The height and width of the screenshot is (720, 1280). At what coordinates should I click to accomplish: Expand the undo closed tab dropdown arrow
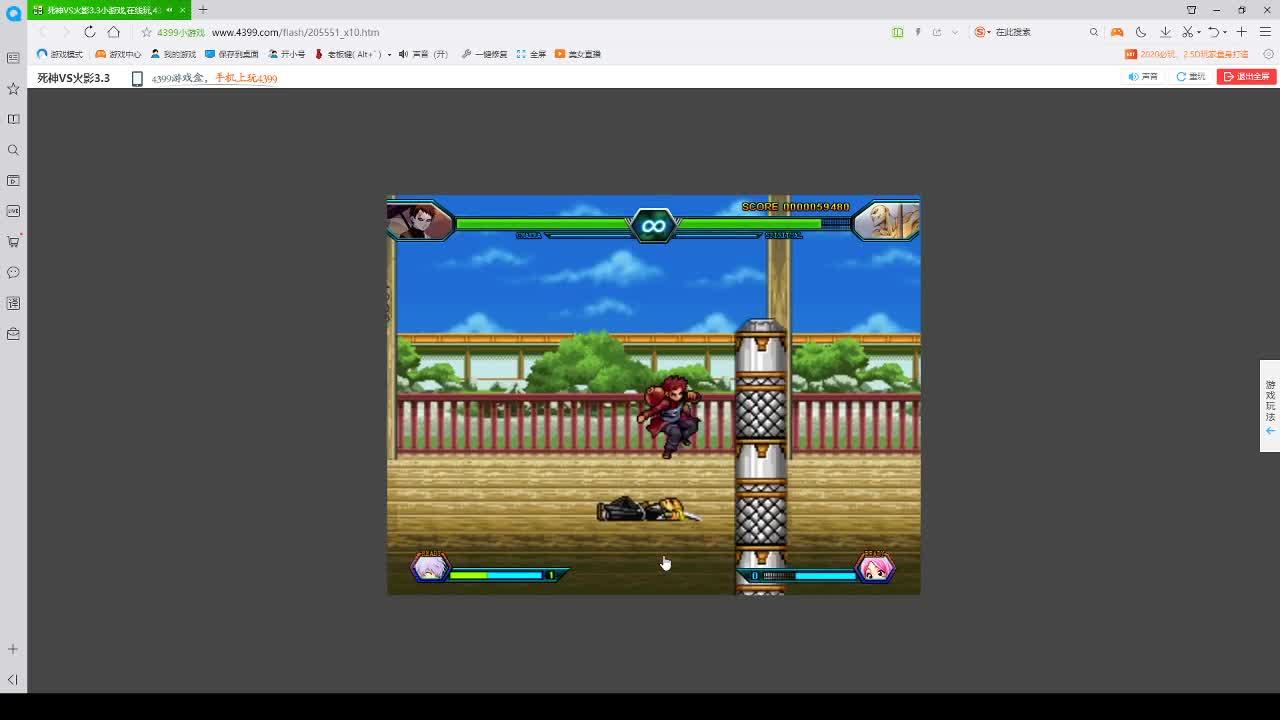click(x=1224, y=32)
